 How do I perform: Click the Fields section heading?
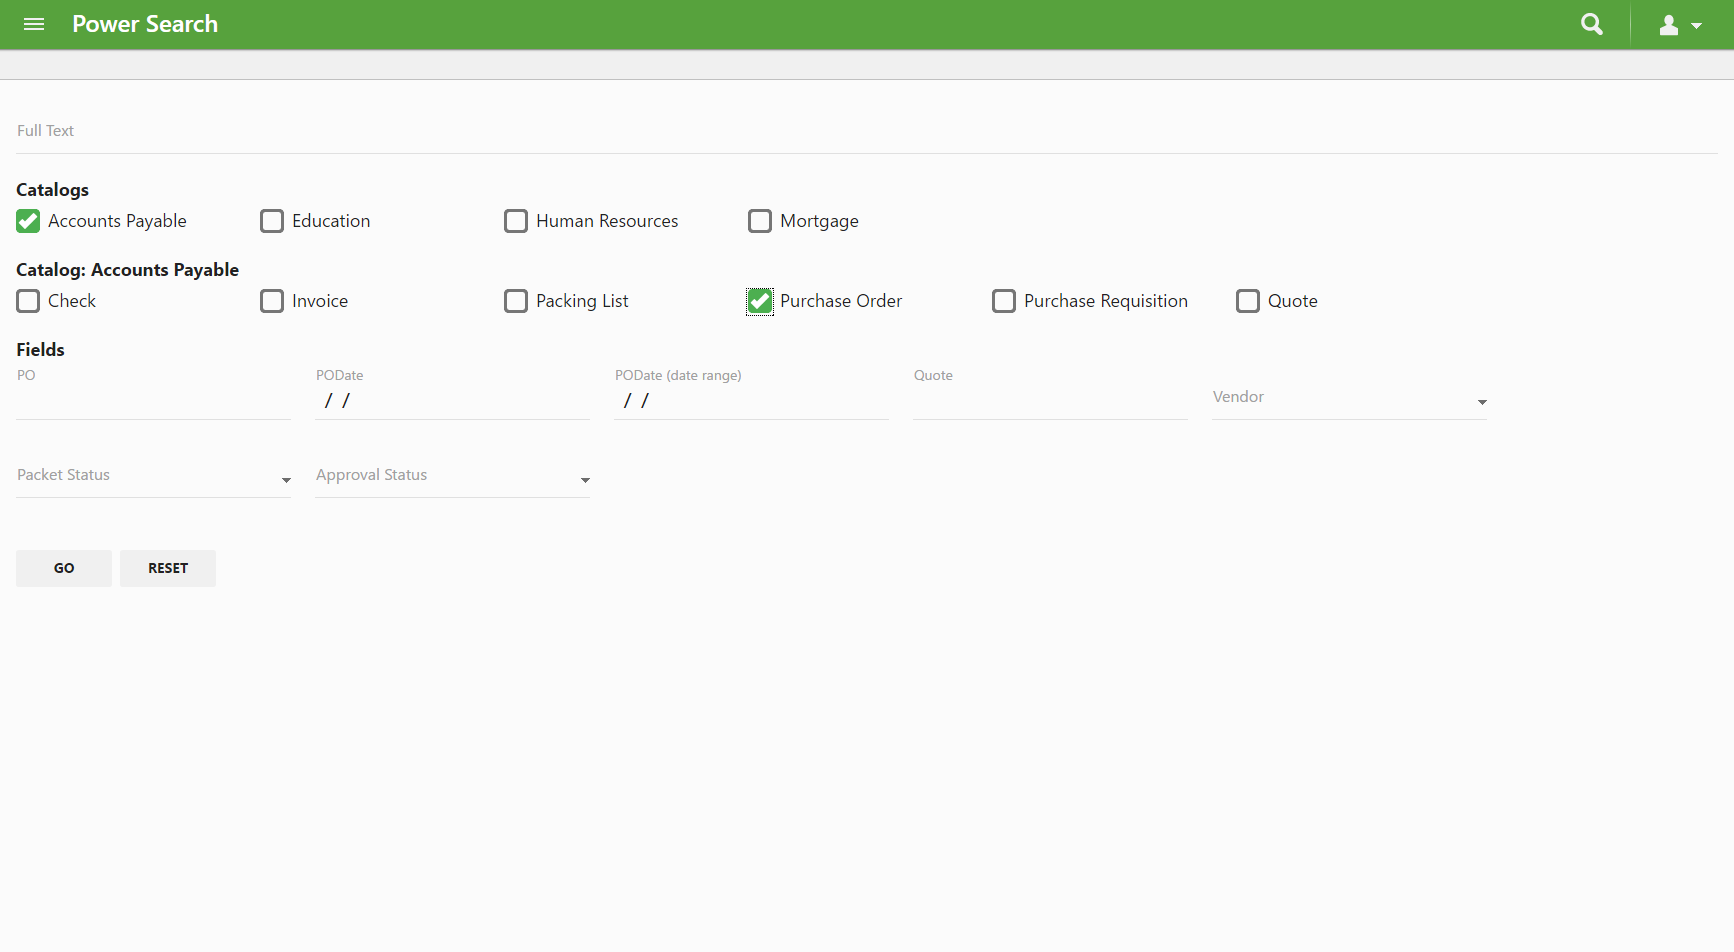click(x=40, y=350)
